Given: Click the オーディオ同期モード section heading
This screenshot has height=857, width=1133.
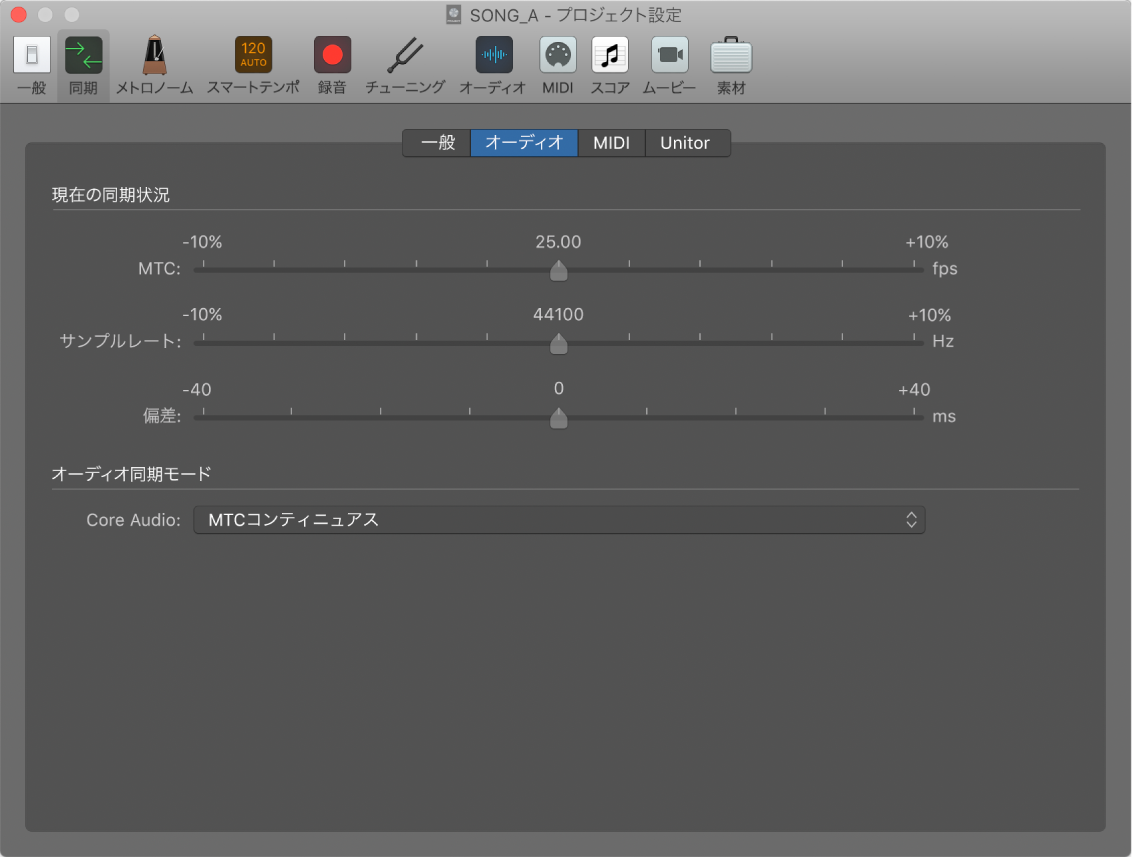Looking at the screenshot, I should click(132, 474).
